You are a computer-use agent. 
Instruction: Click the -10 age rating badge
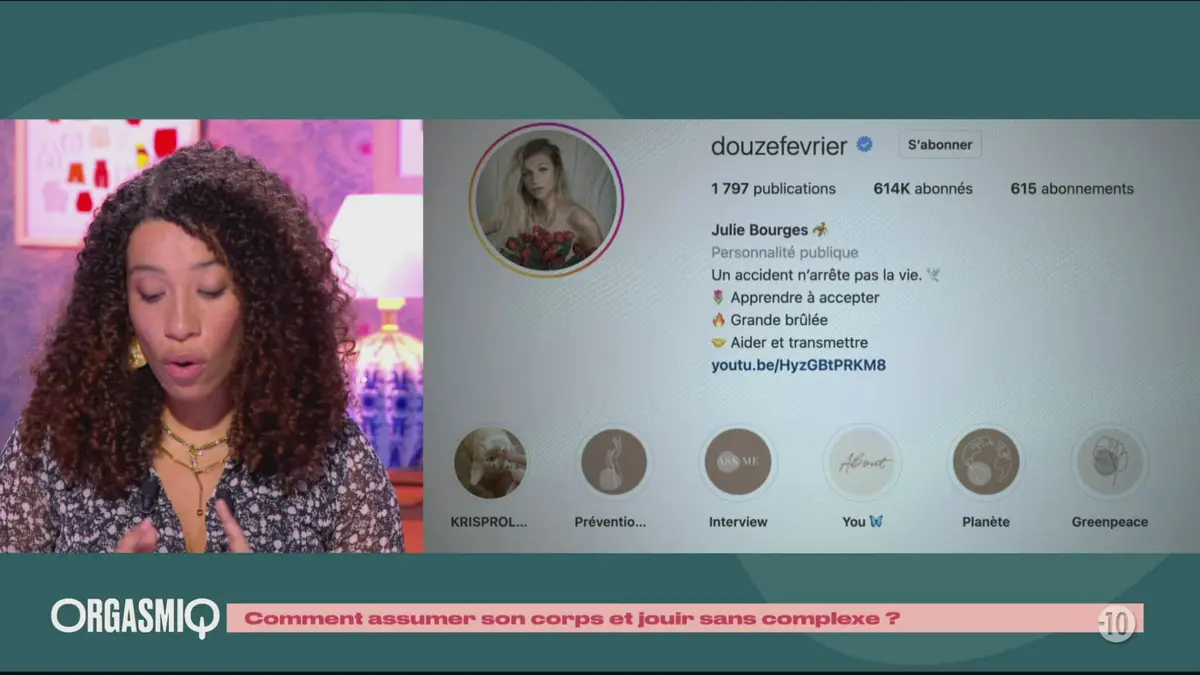1116,624
